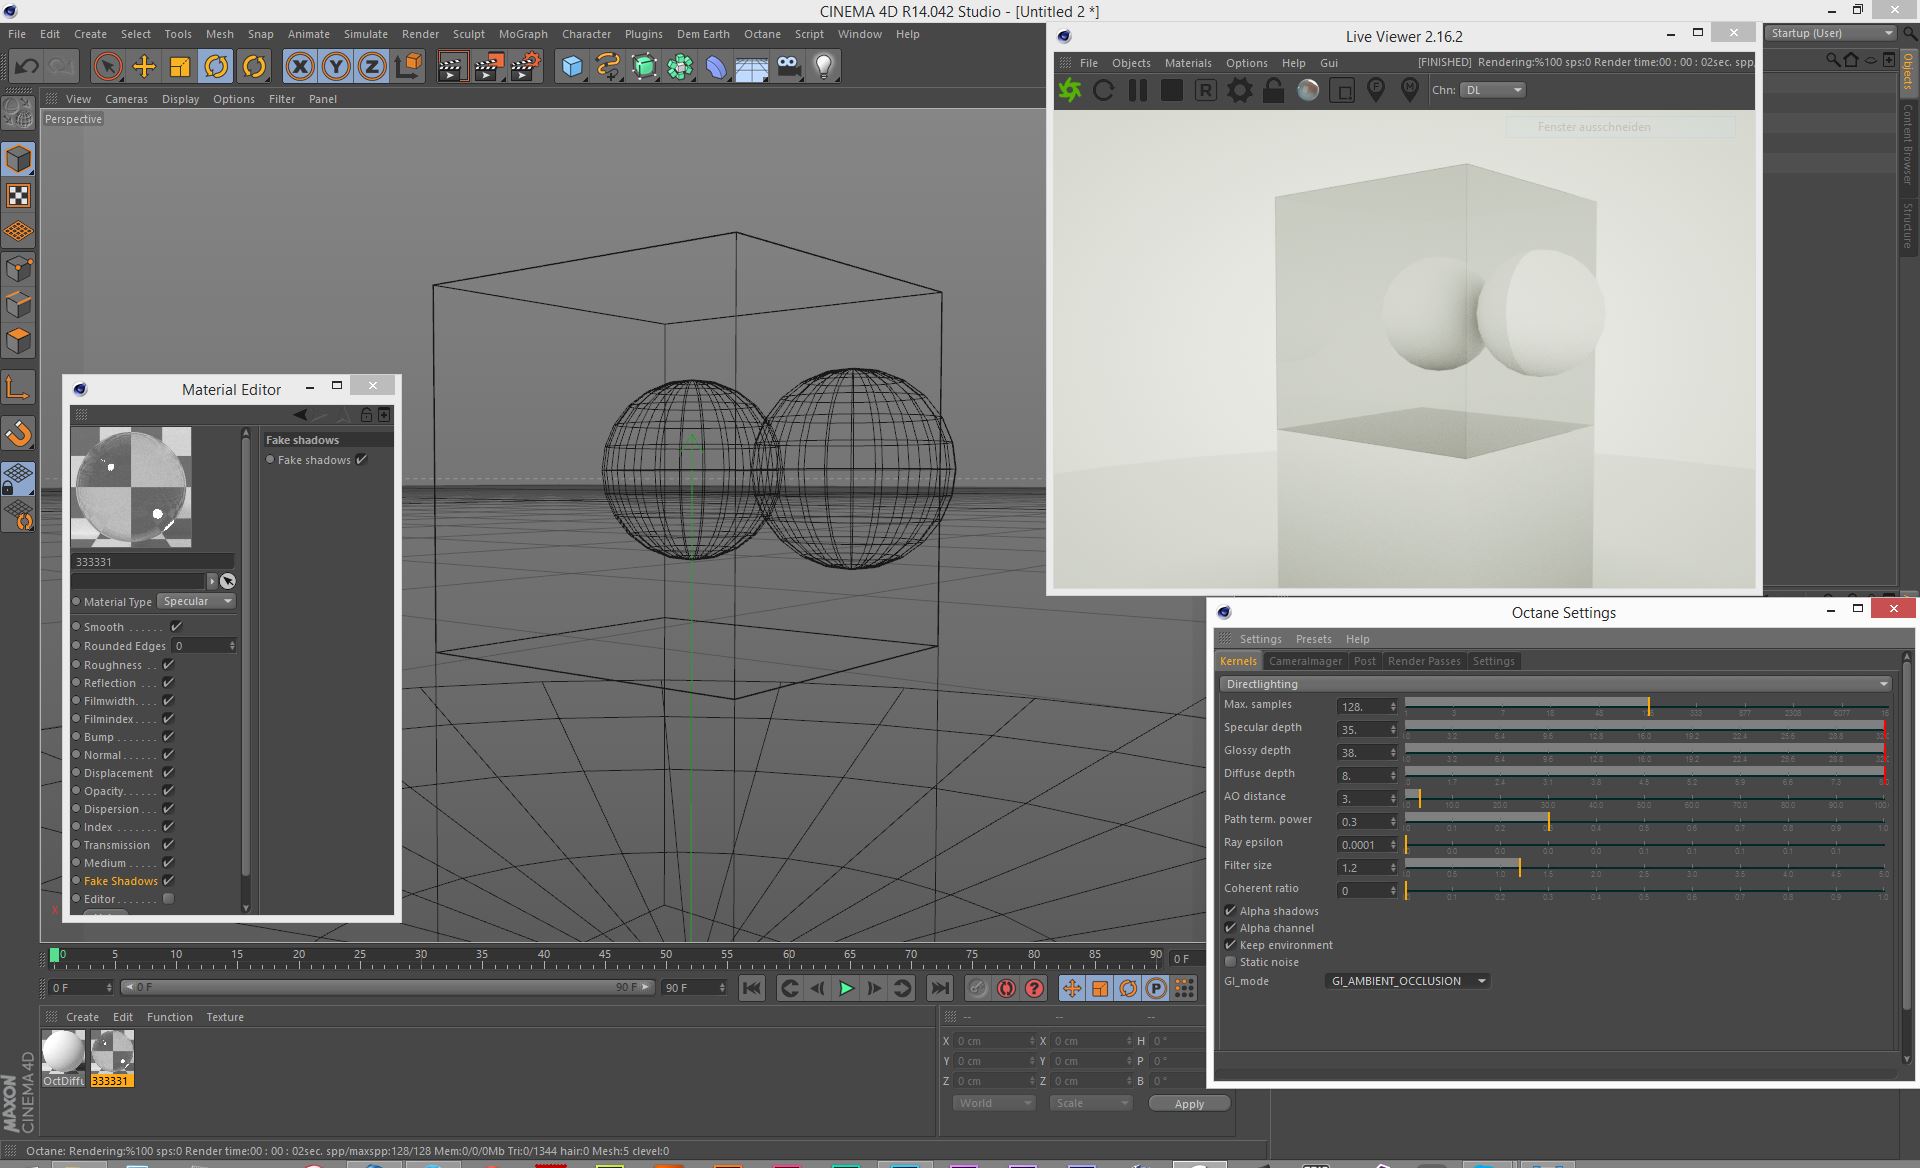Open the Material Type Specular dropdown
The width and height of the screenshot is (1920, 1168).
click(x=197, y=601)
